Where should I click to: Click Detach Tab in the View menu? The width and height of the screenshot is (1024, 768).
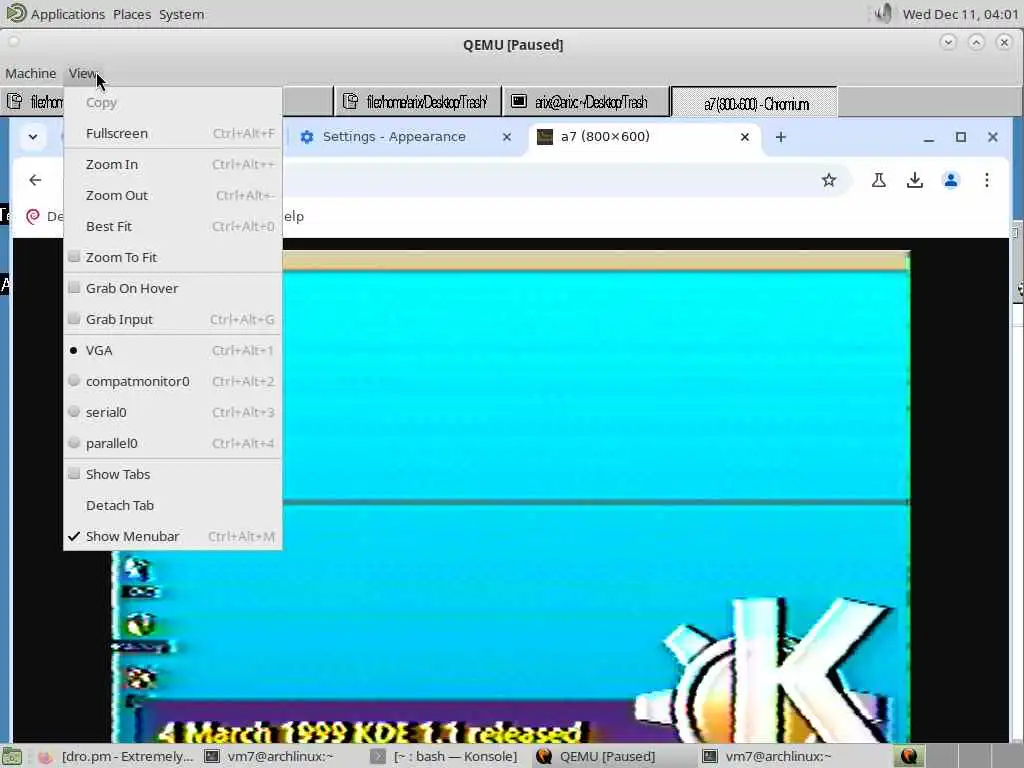point(173,505)
